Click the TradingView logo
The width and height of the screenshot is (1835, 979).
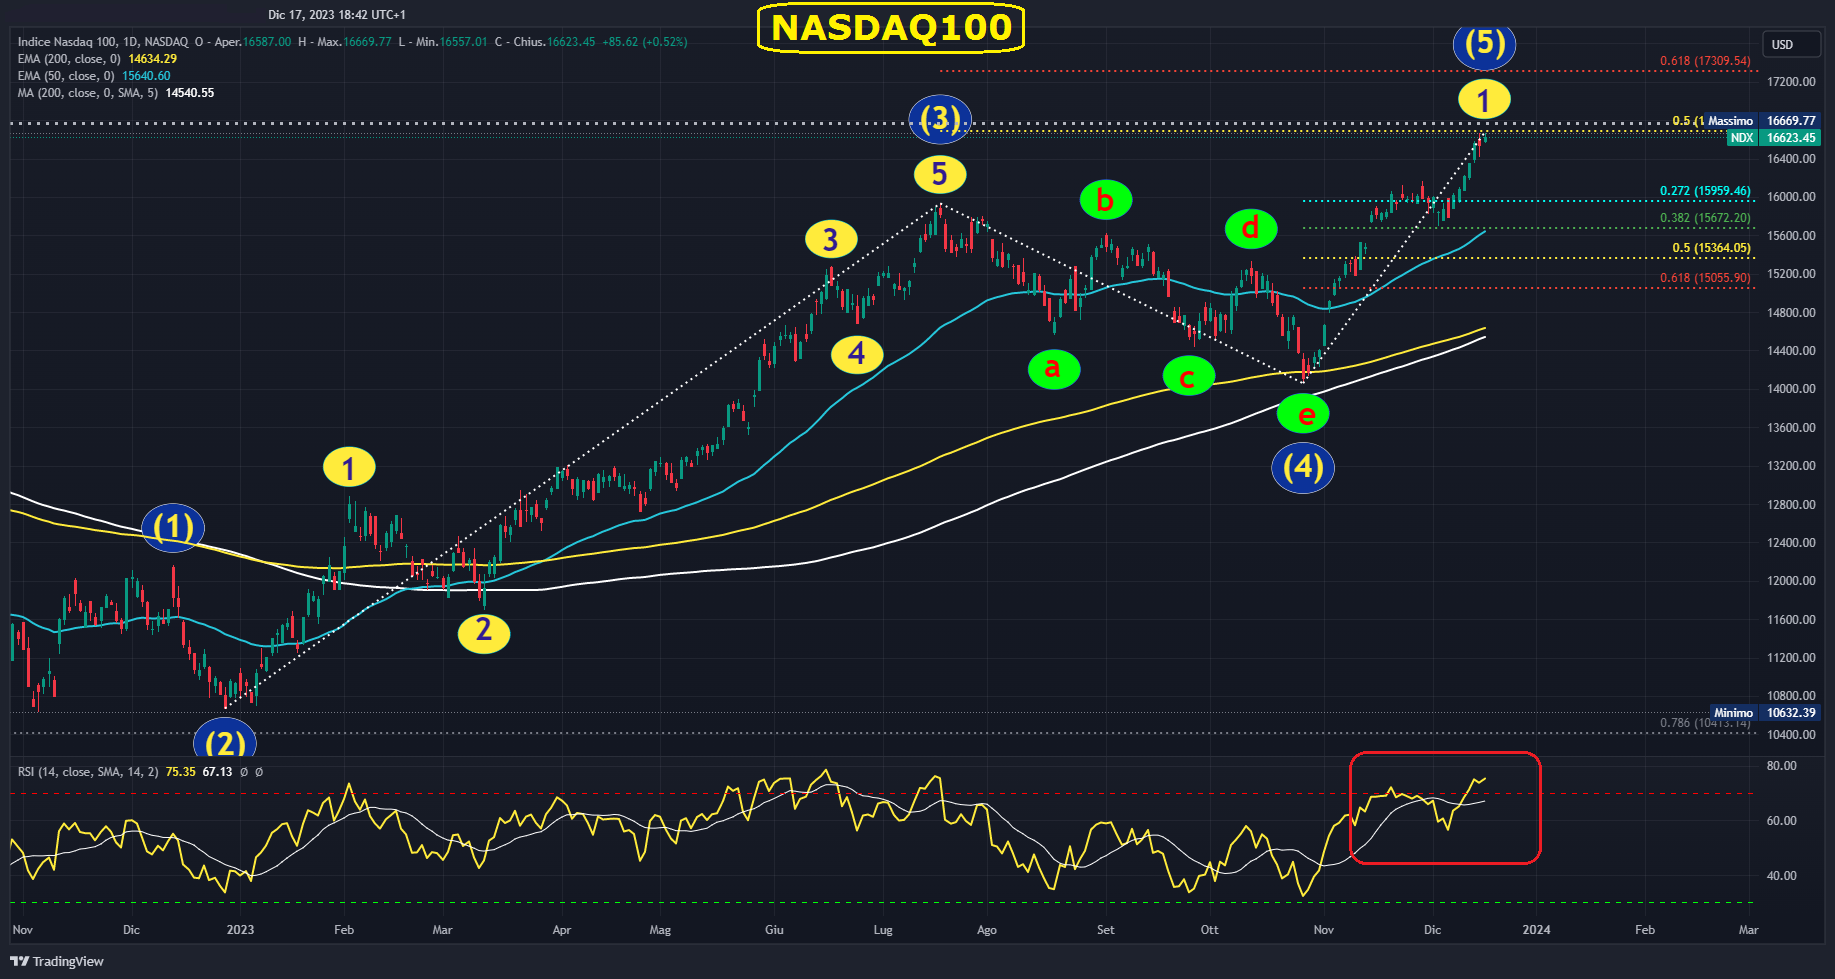57,961
